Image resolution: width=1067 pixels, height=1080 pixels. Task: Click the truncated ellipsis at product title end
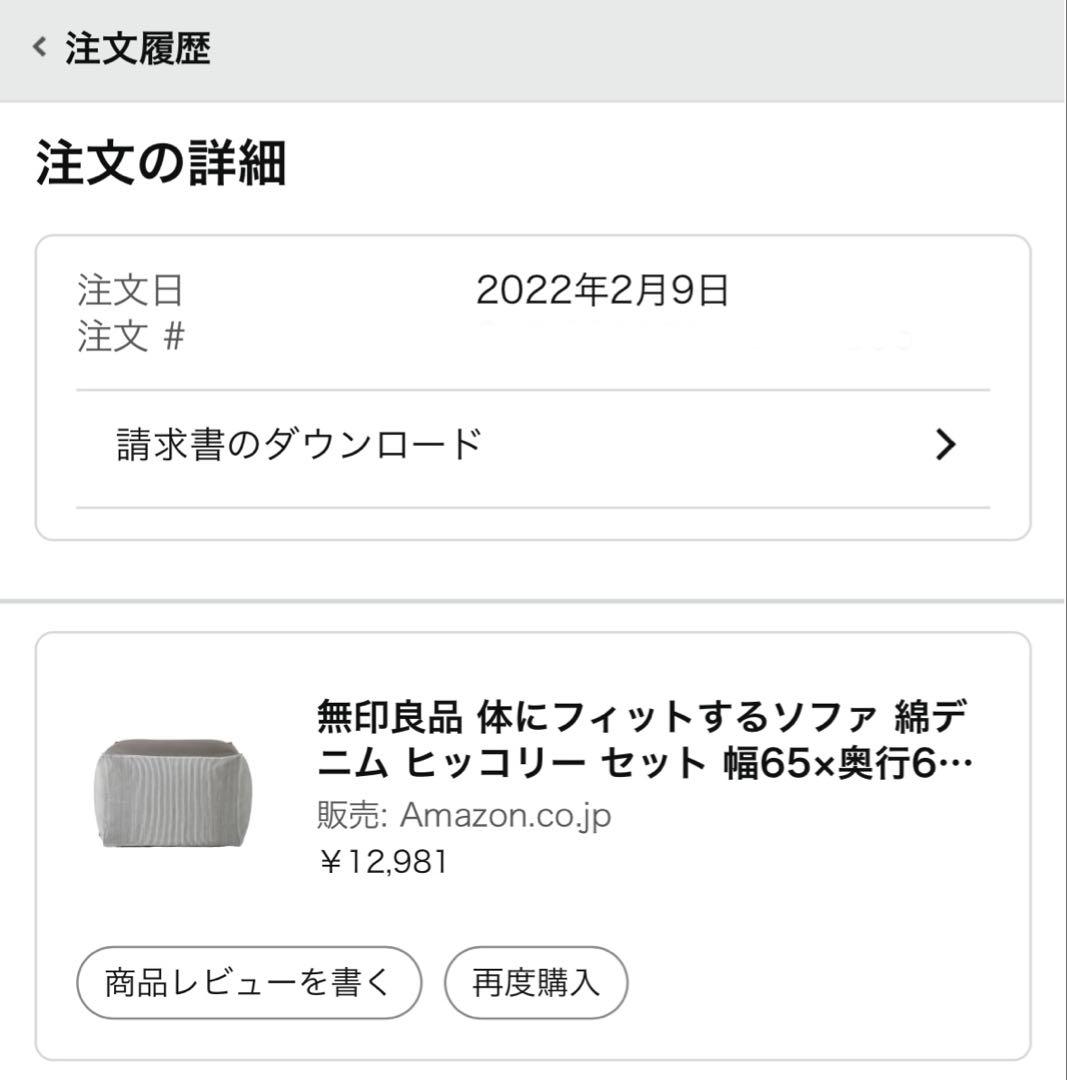(x=960, y=763)
